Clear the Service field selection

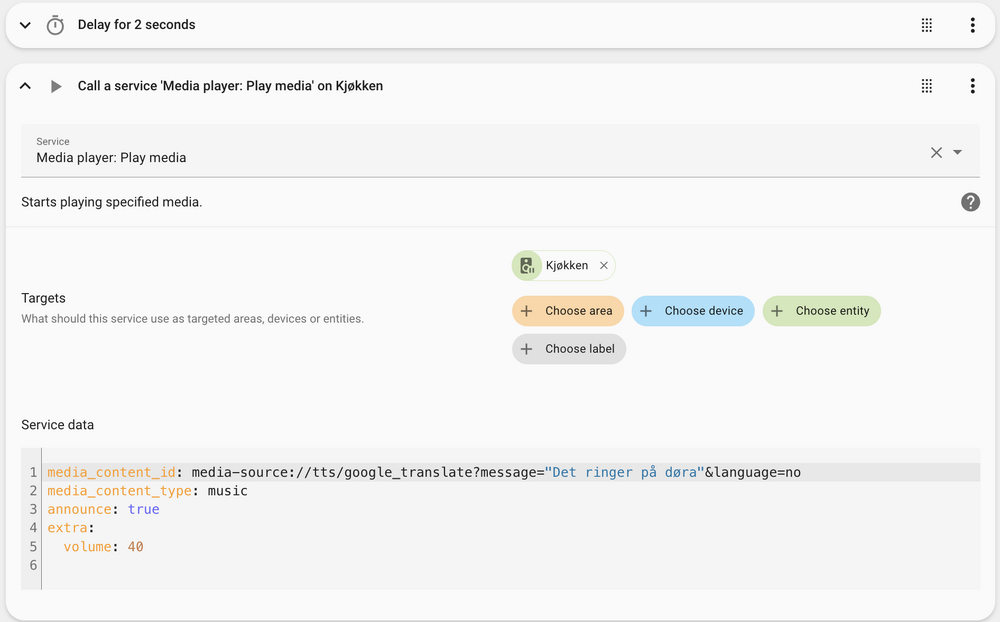pyautogui.click(x=936, y=152)
